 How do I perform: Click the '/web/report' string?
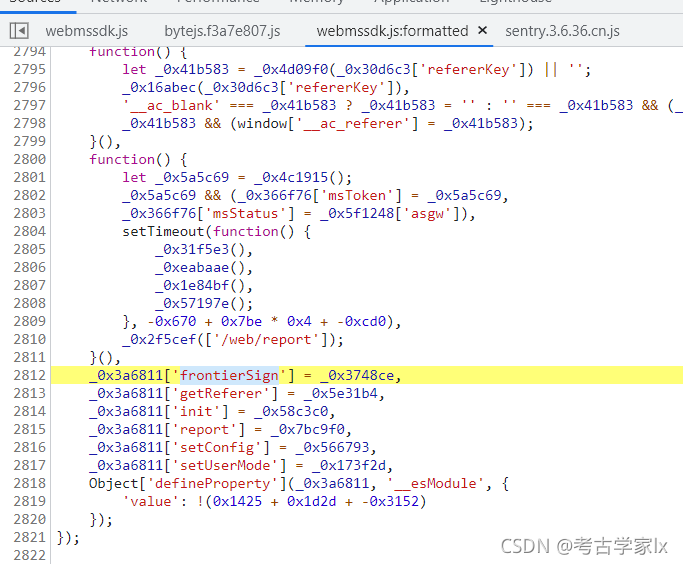click(x=270, y=339)
